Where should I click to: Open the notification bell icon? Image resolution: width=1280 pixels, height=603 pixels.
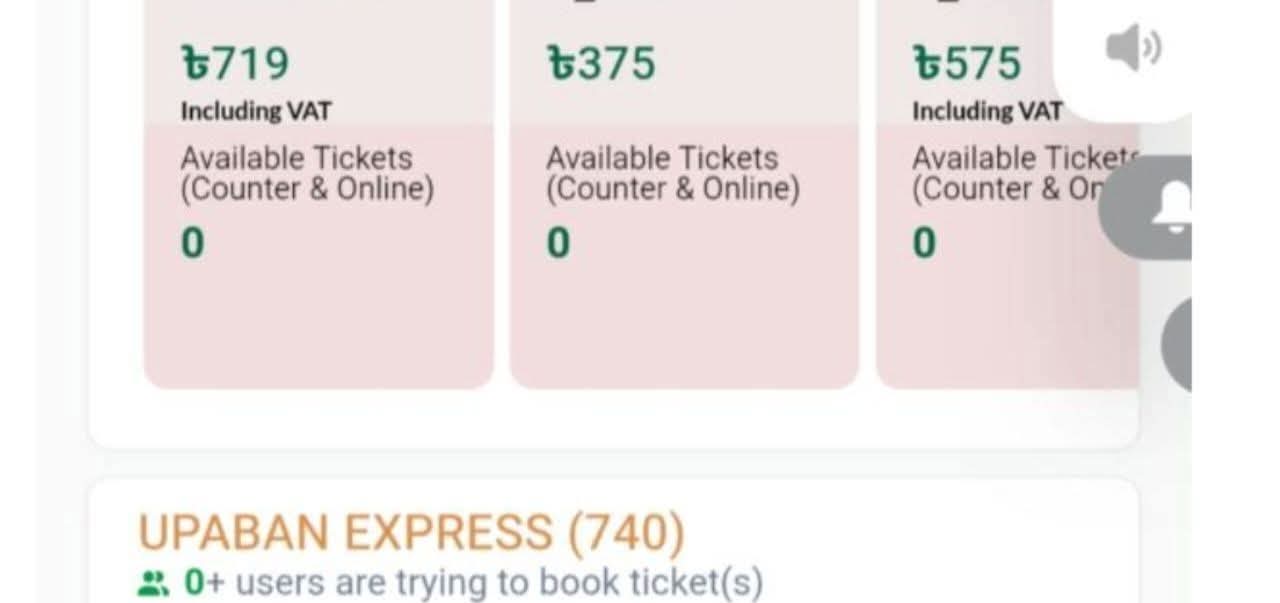tap(1168, 210)
